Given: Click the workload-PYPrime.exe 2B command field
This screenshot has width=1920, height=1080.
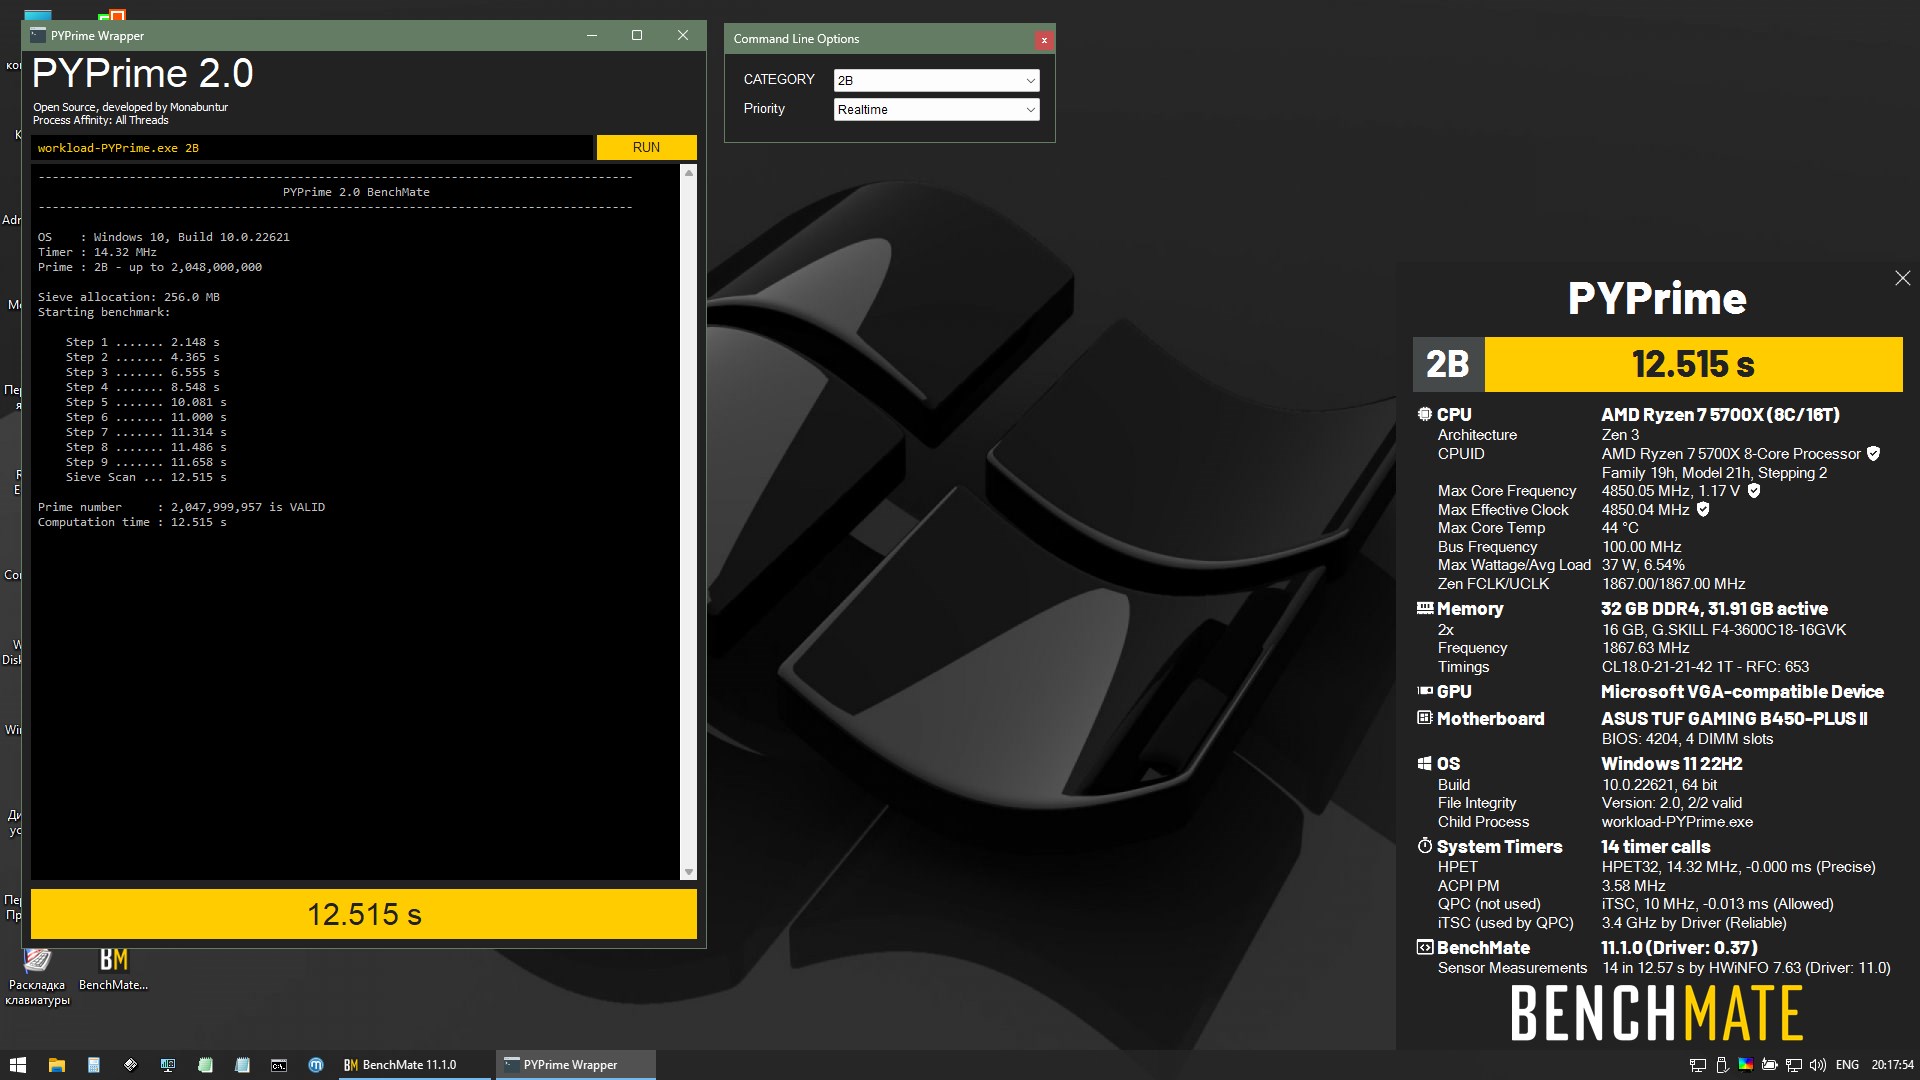Looking at the screenshot, I should coord(312,148).
